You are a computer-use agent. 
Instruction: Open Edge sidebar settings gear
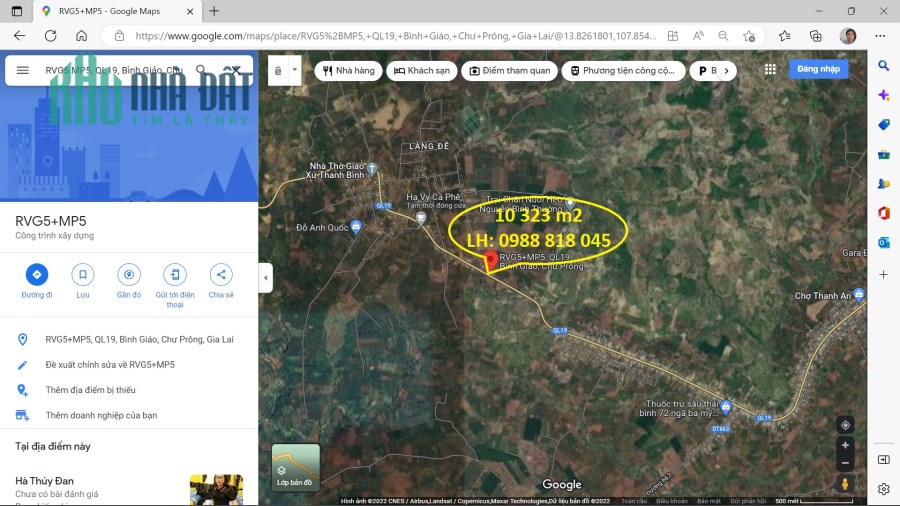click(884, 489)
